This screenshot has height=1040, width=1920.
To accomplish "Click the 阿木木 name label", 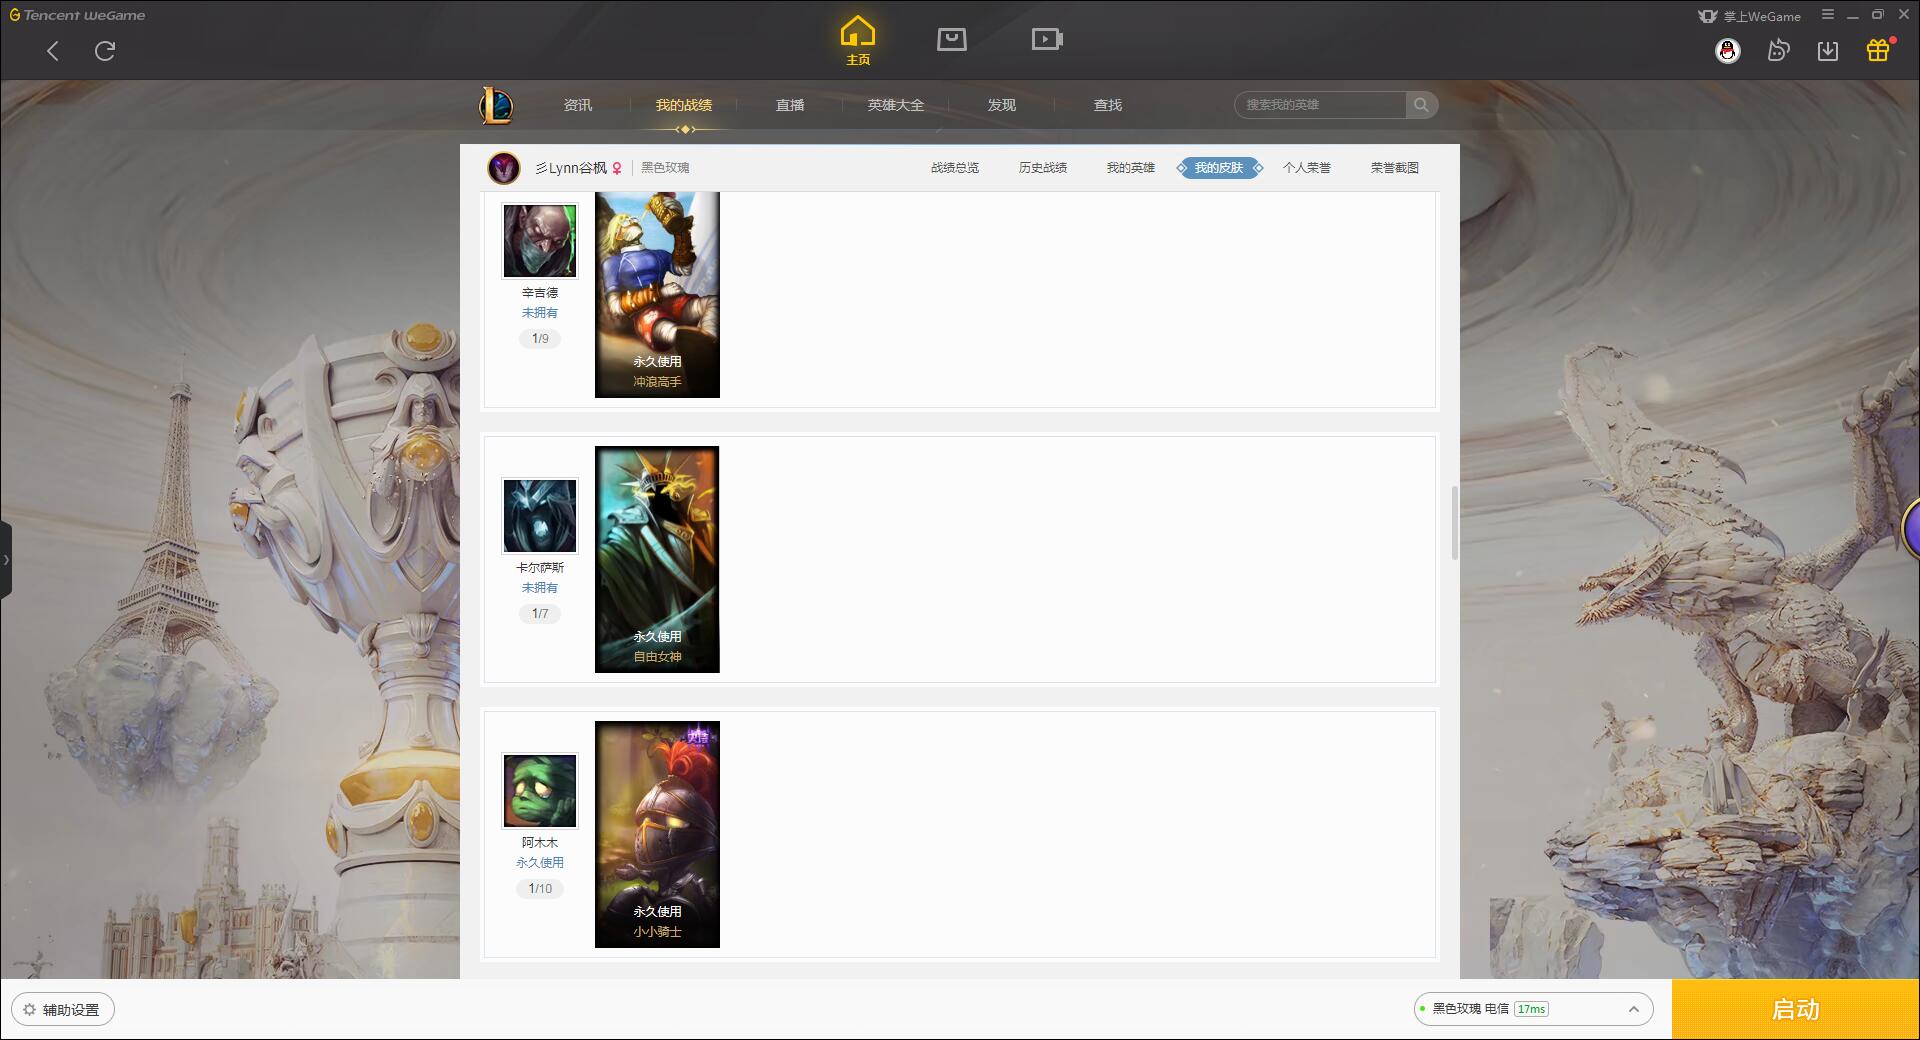I will (540, 843).
